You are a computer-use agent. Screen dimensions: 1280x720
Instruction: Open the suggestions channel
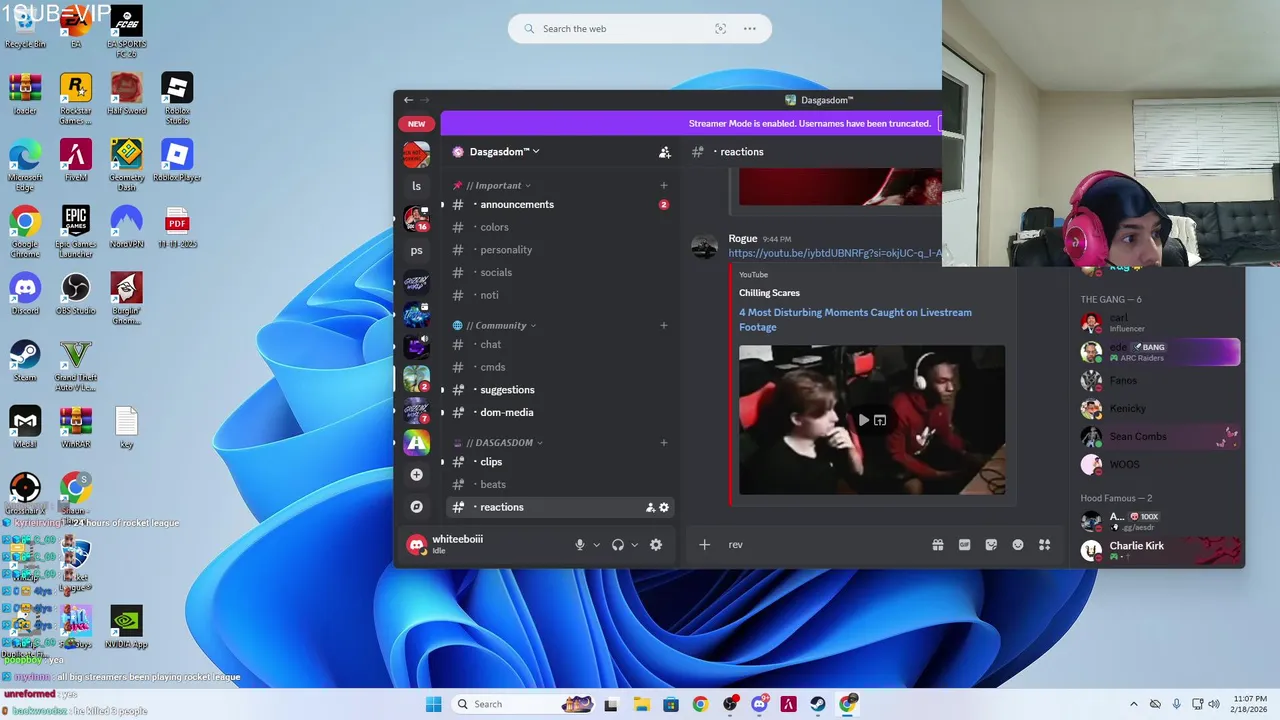pos(559,390)
